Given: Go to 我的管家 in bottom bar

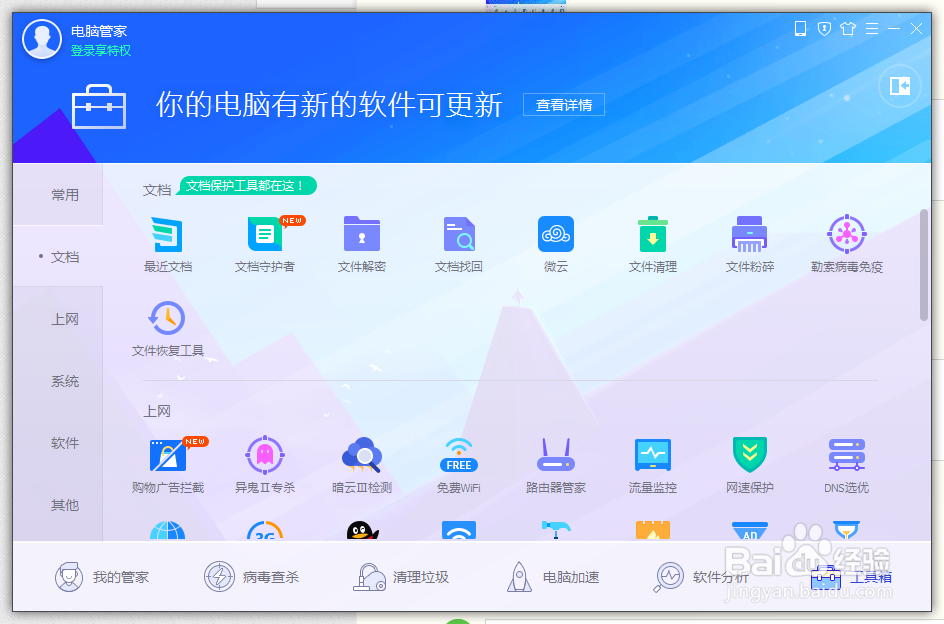Looking at the screenshot, I should [x=101, y=576].
